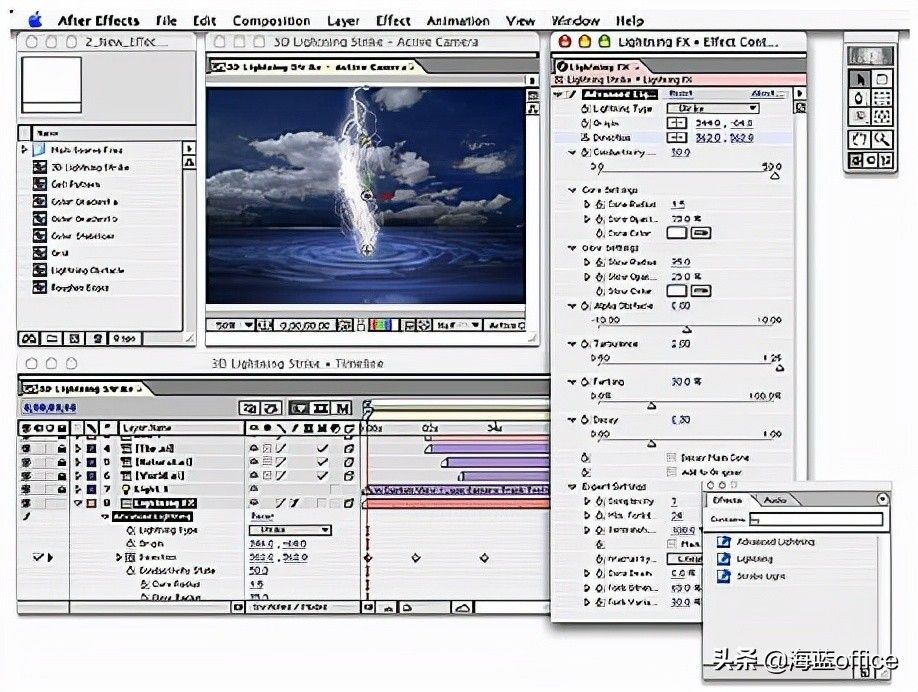Click the Strobe Light effect icon in Effects palette
The width and height of the screenshot is (918, 692).
point(724,576)
